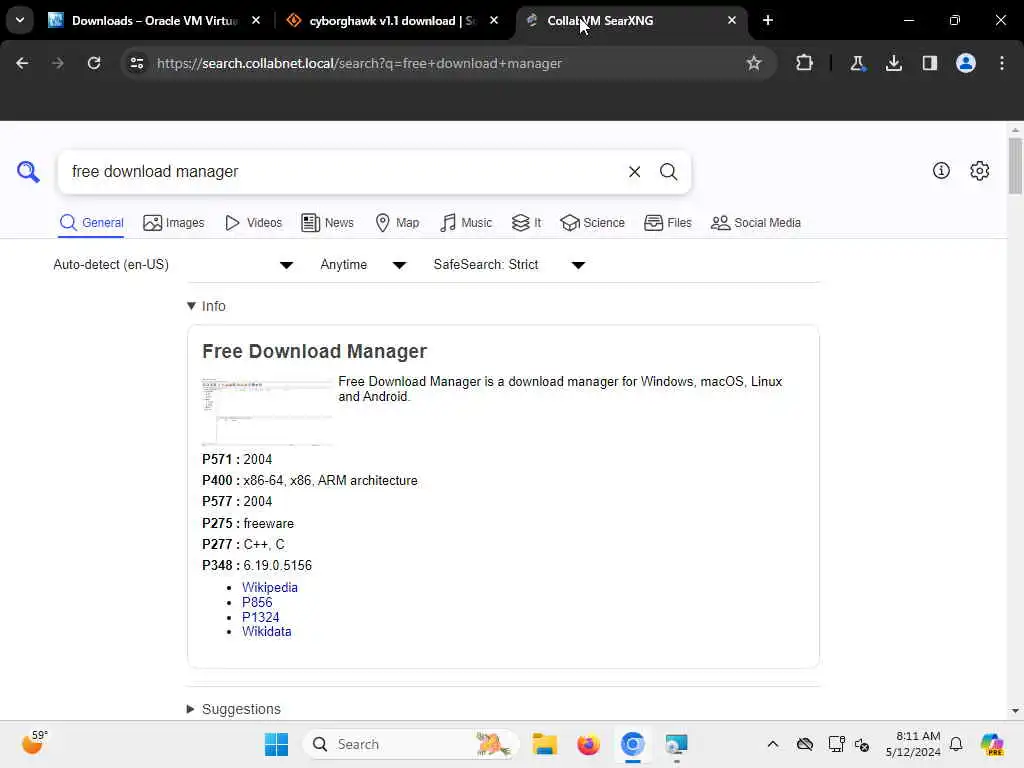
Task: Click the SearXNG magnifier logo
Action: click(x=28, y=172)
